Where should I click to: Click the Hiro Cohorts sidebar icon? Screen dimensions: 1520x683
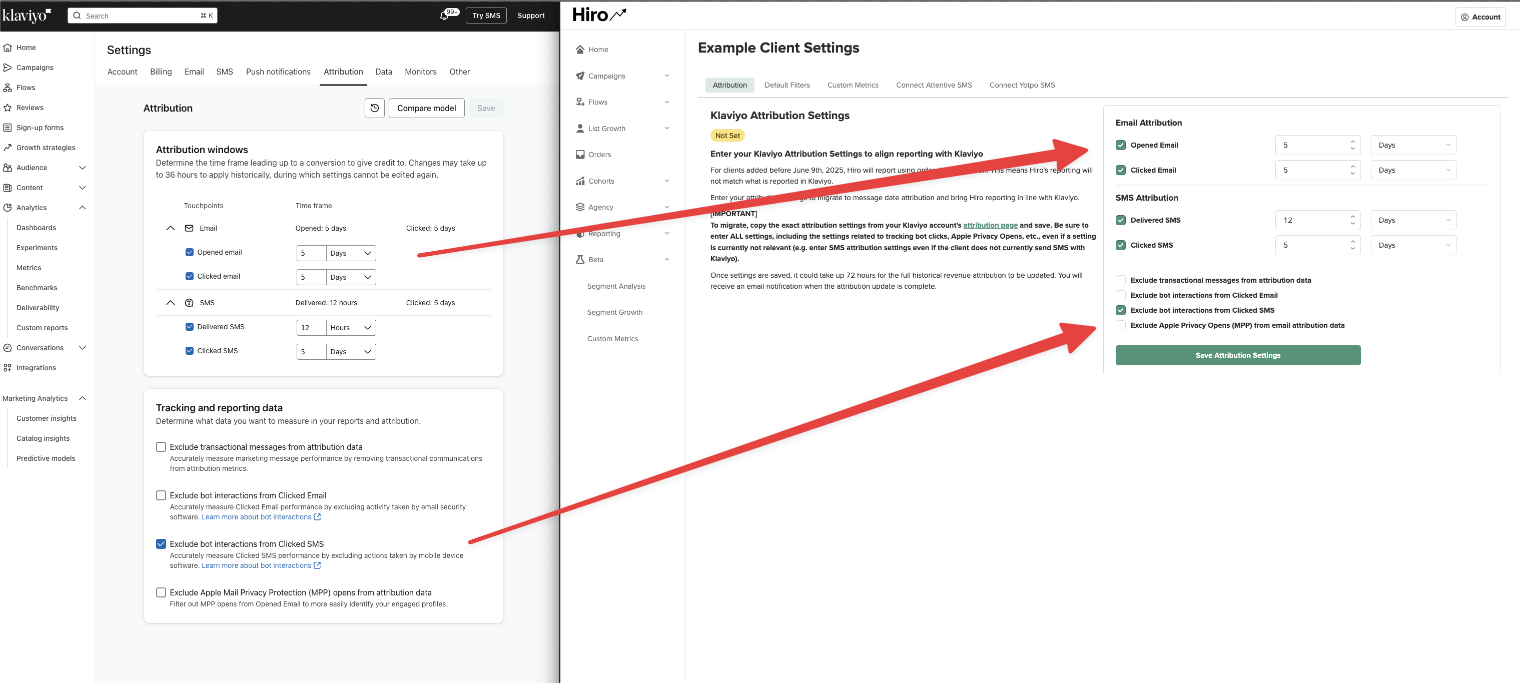pyautogui.click(x=580, y=181)
